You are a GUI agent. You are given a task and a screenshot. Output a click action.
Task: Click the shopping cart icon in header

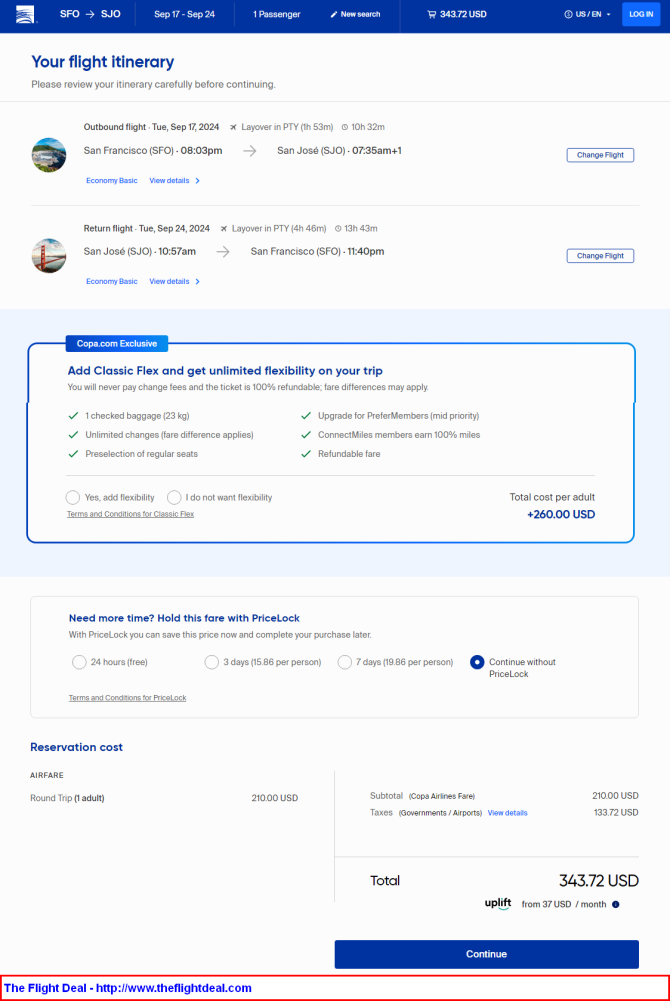point(431,14)
